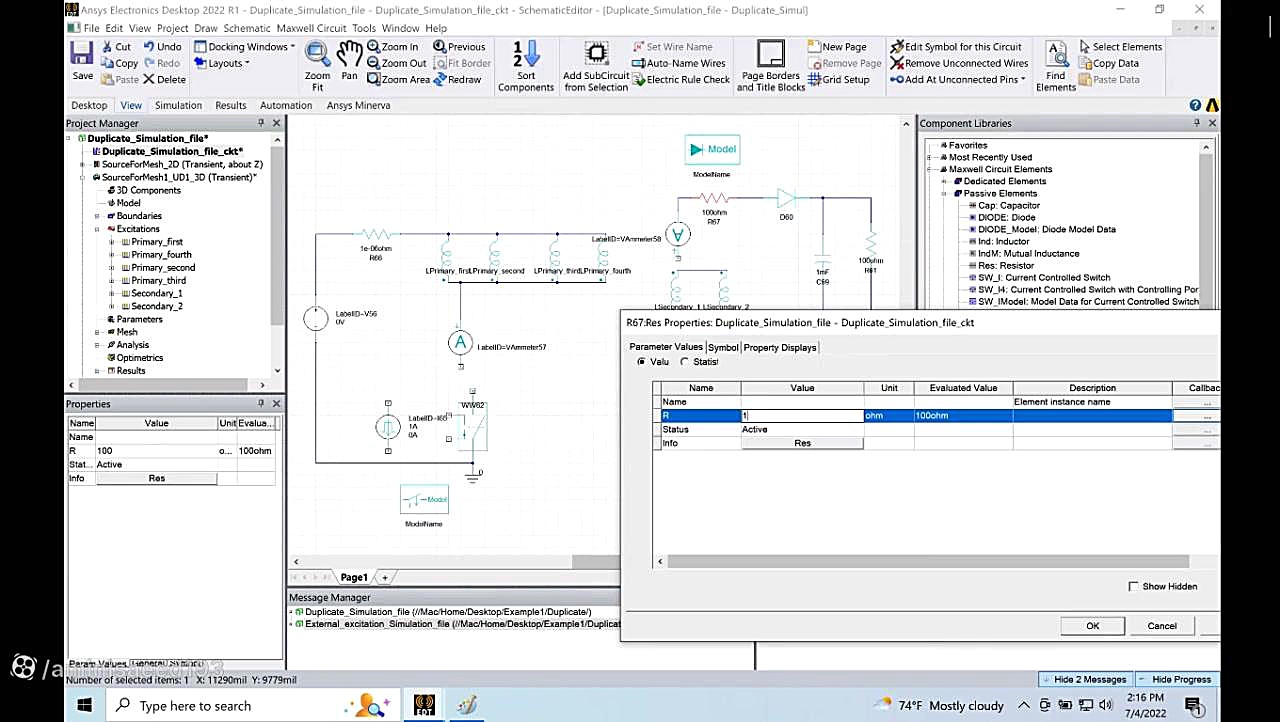The width and height of the screenshot is (1280, 722).
Task: Open Page Borders and Title Blocks
Action: [771, 66]
